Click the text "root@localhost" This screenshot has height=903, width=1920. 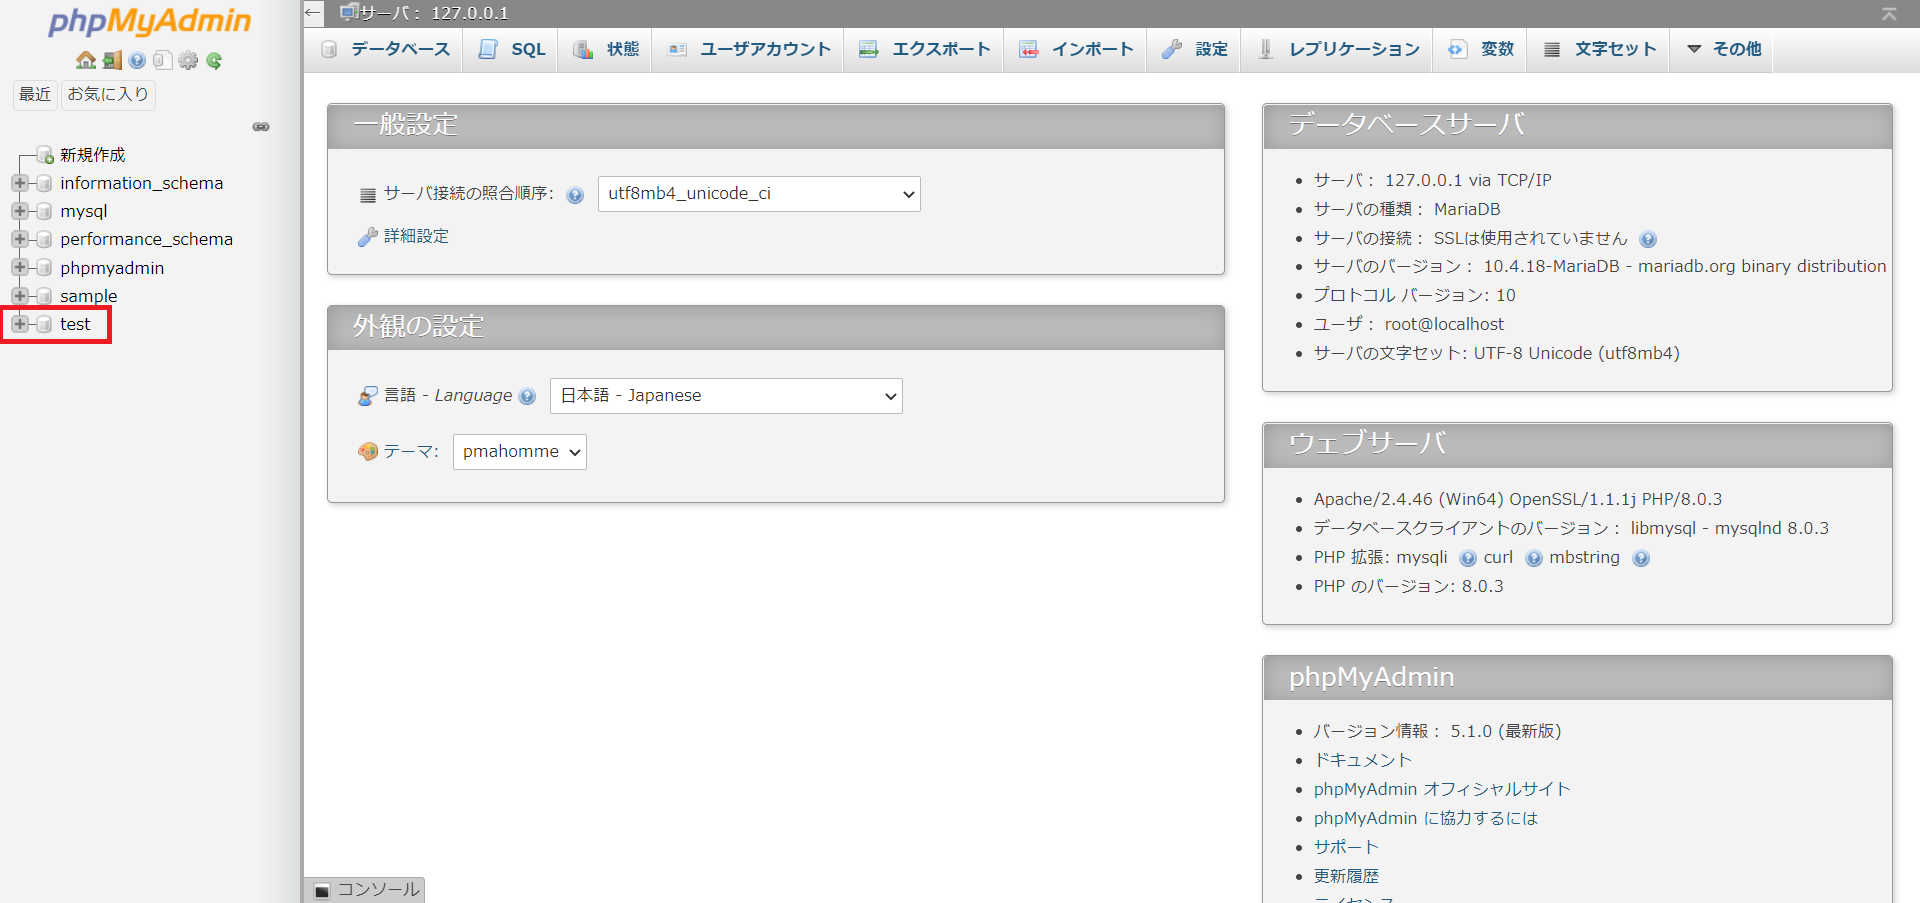1444,324
